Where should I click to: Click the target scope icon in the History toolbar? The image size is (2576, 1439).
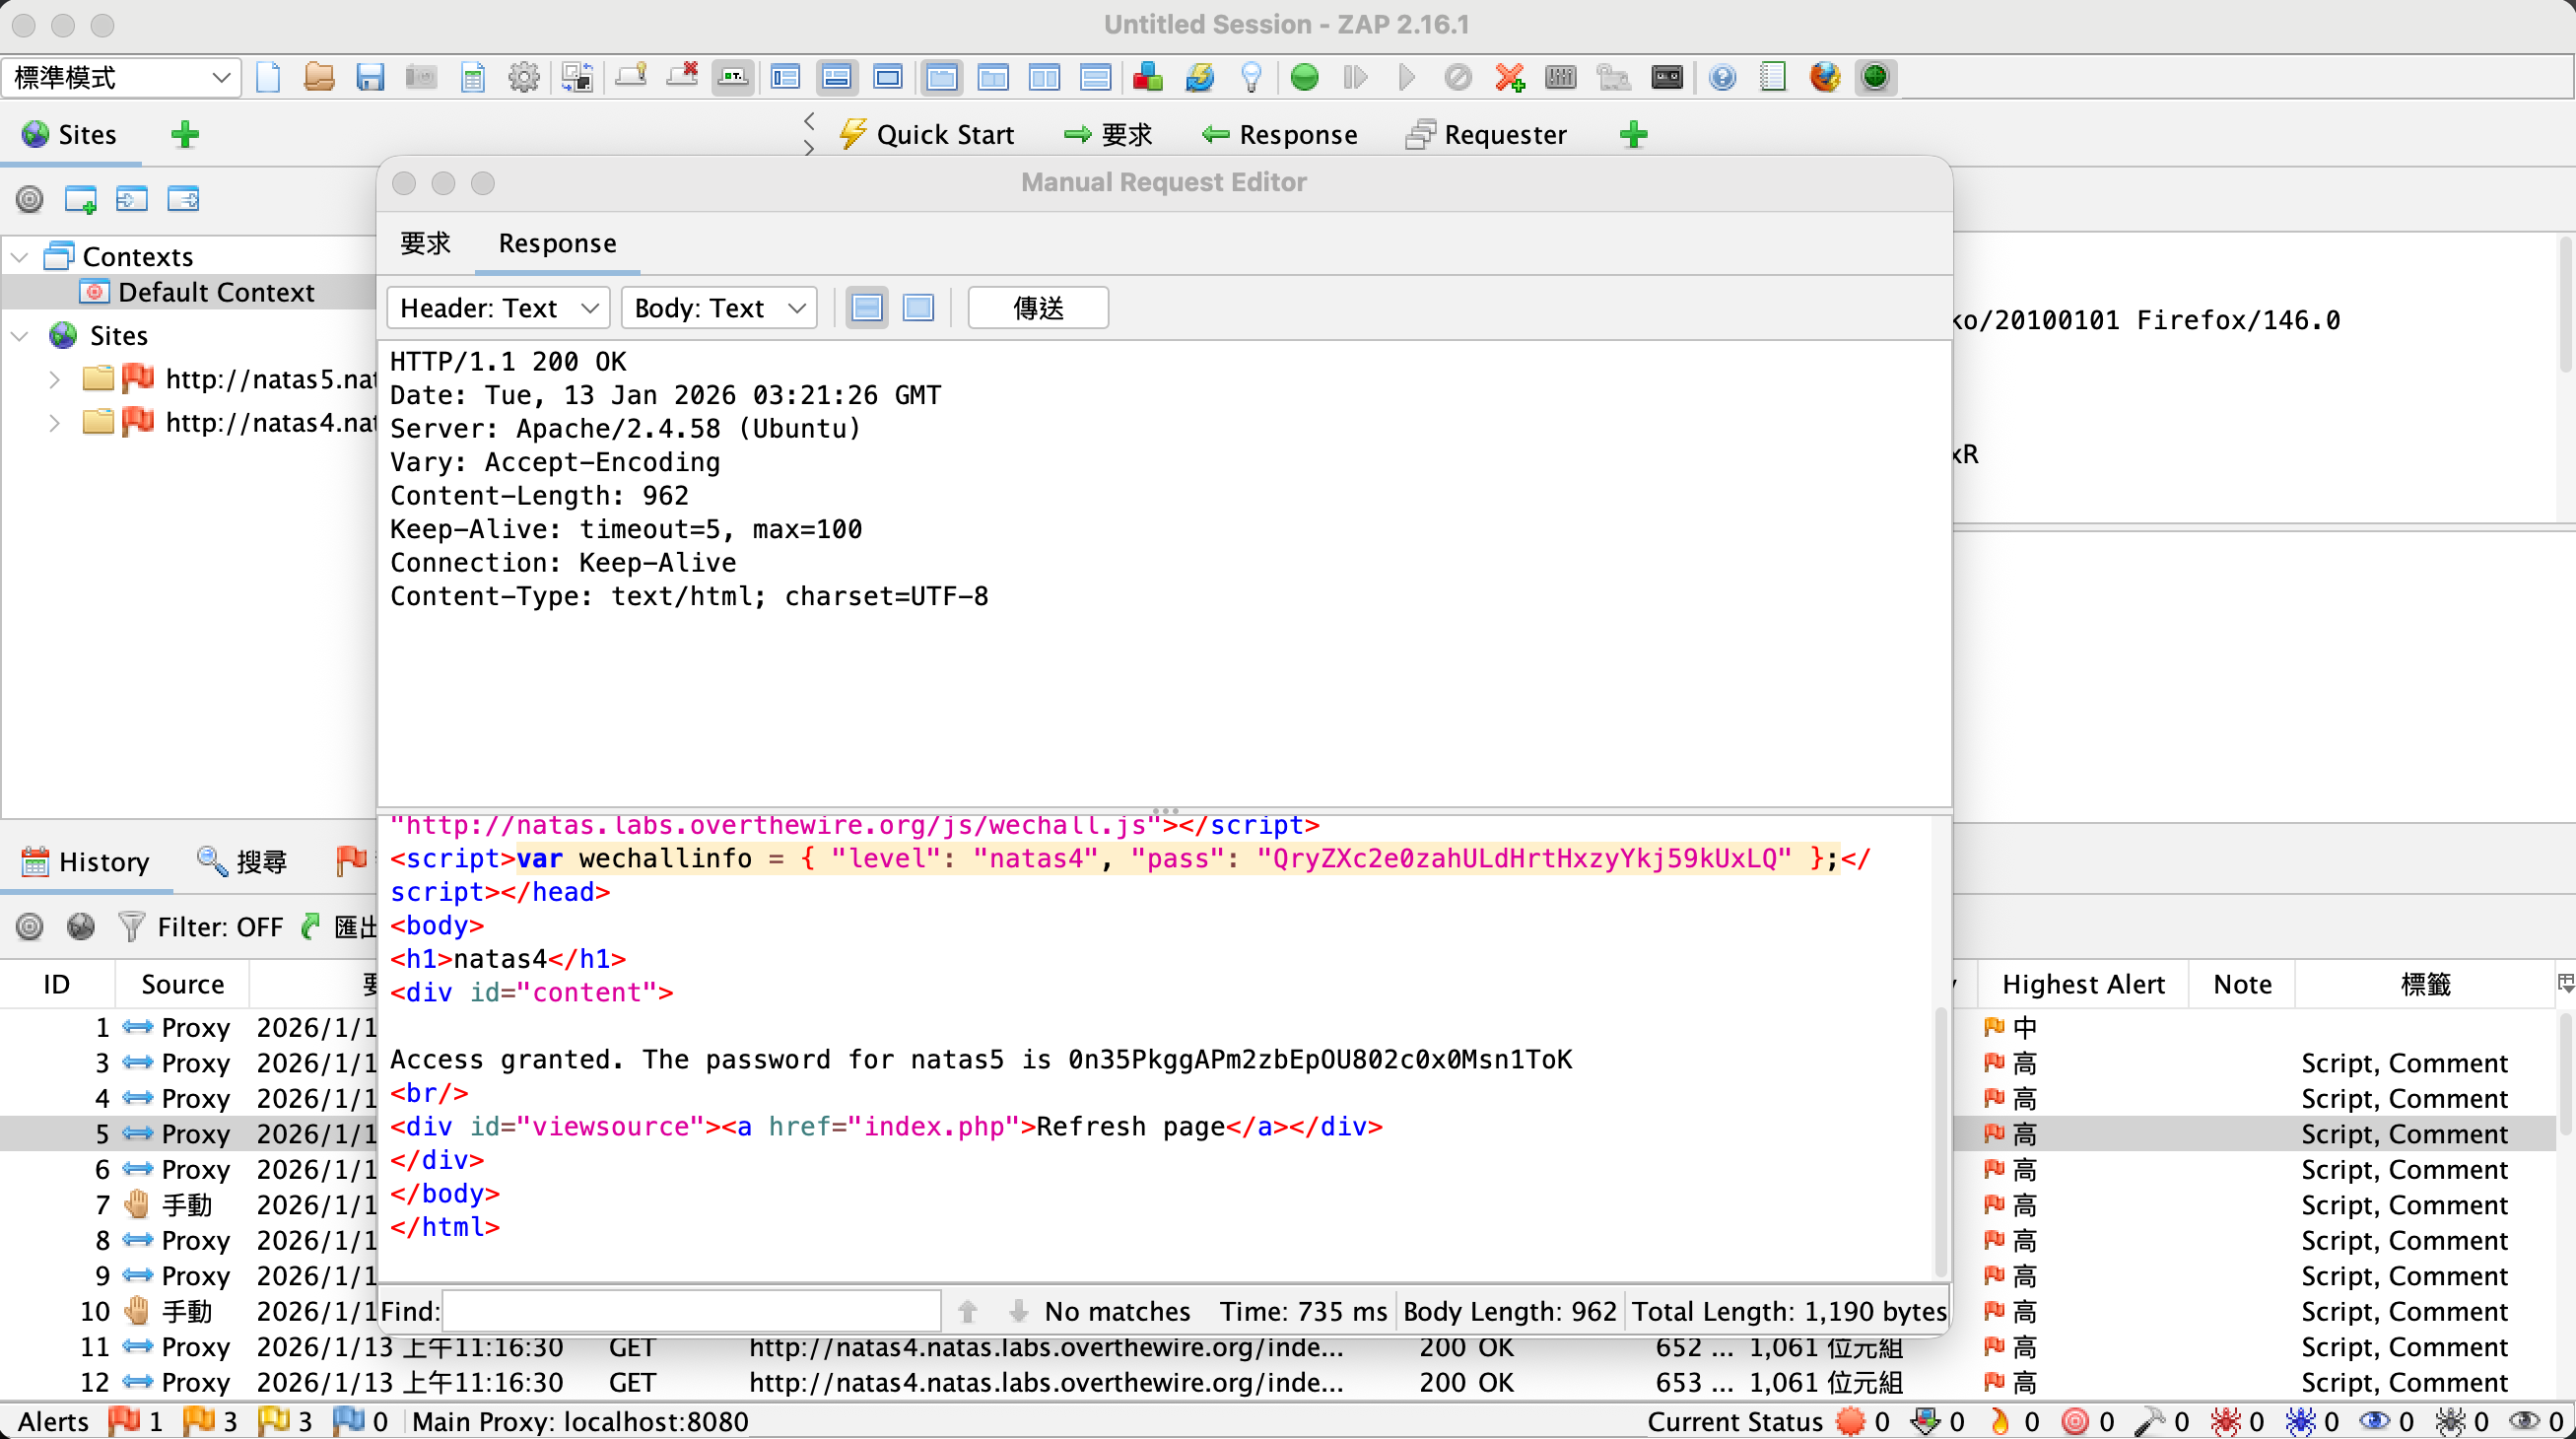pyautogui.click(x=30, y=927)
